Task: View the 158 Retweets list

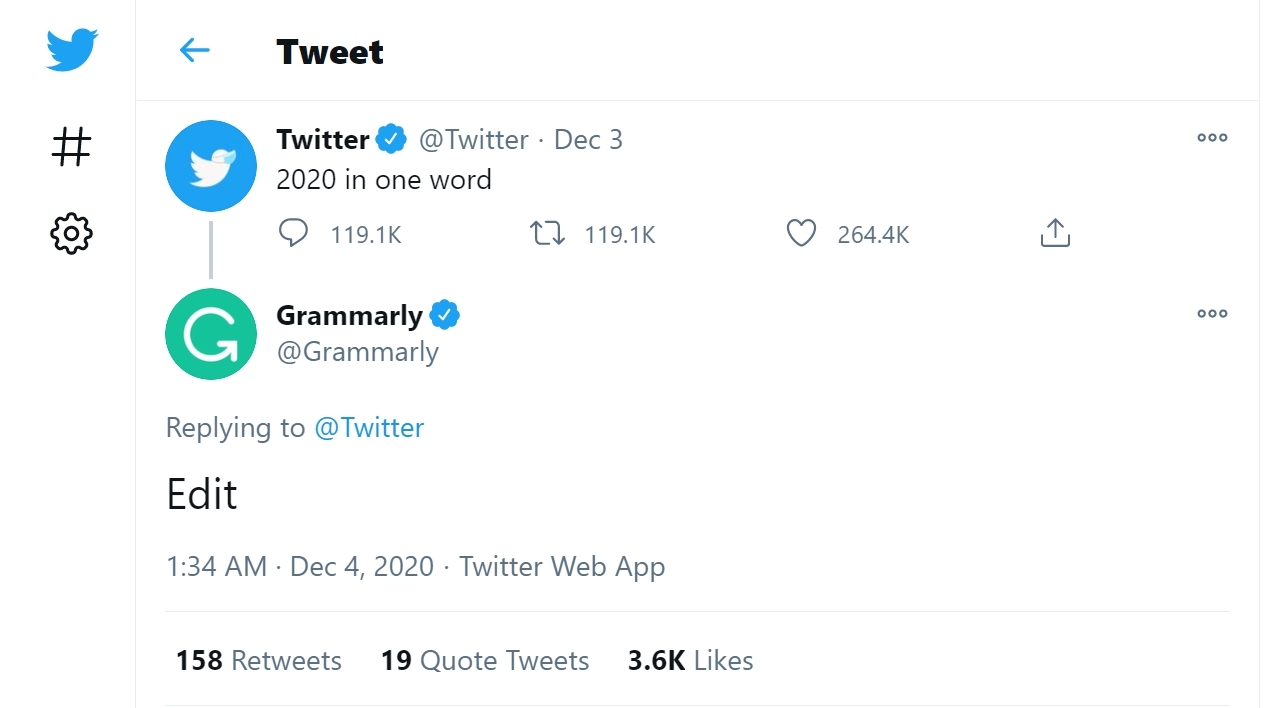Action: click(259, 661)
